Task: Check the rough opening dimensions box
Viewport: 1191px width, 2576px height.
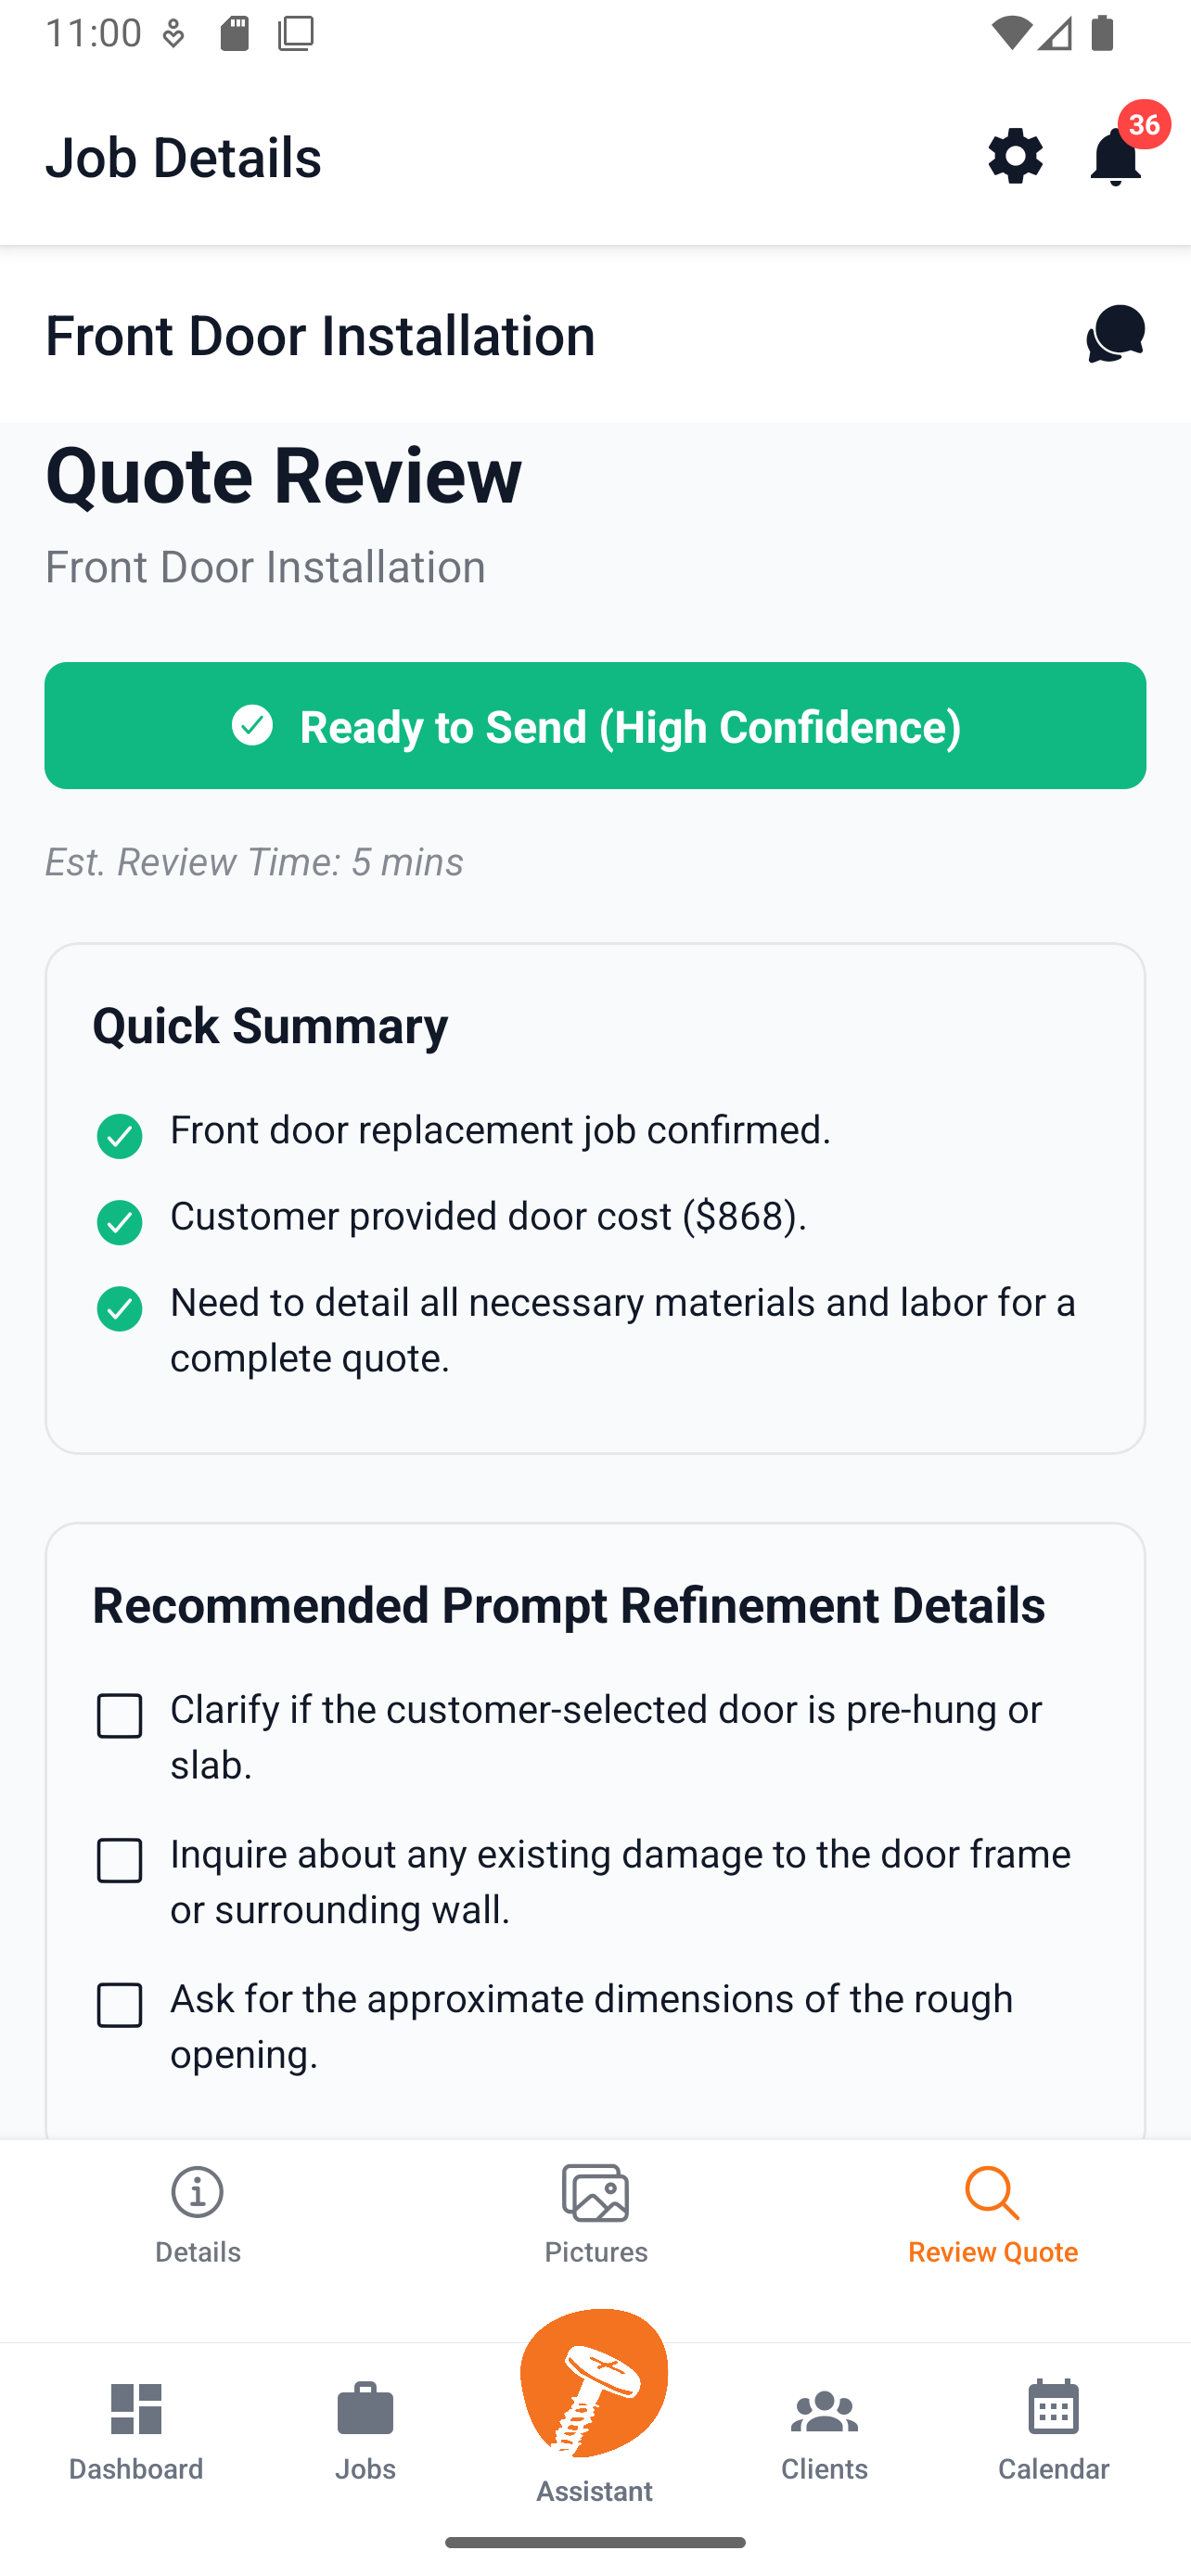Action: click(x=119, y=2006)
